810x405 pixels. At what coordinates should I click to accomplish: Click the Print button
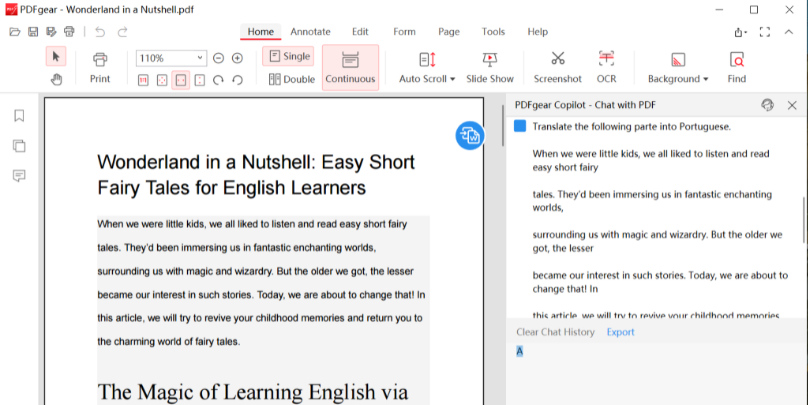(x=100, y=67)
